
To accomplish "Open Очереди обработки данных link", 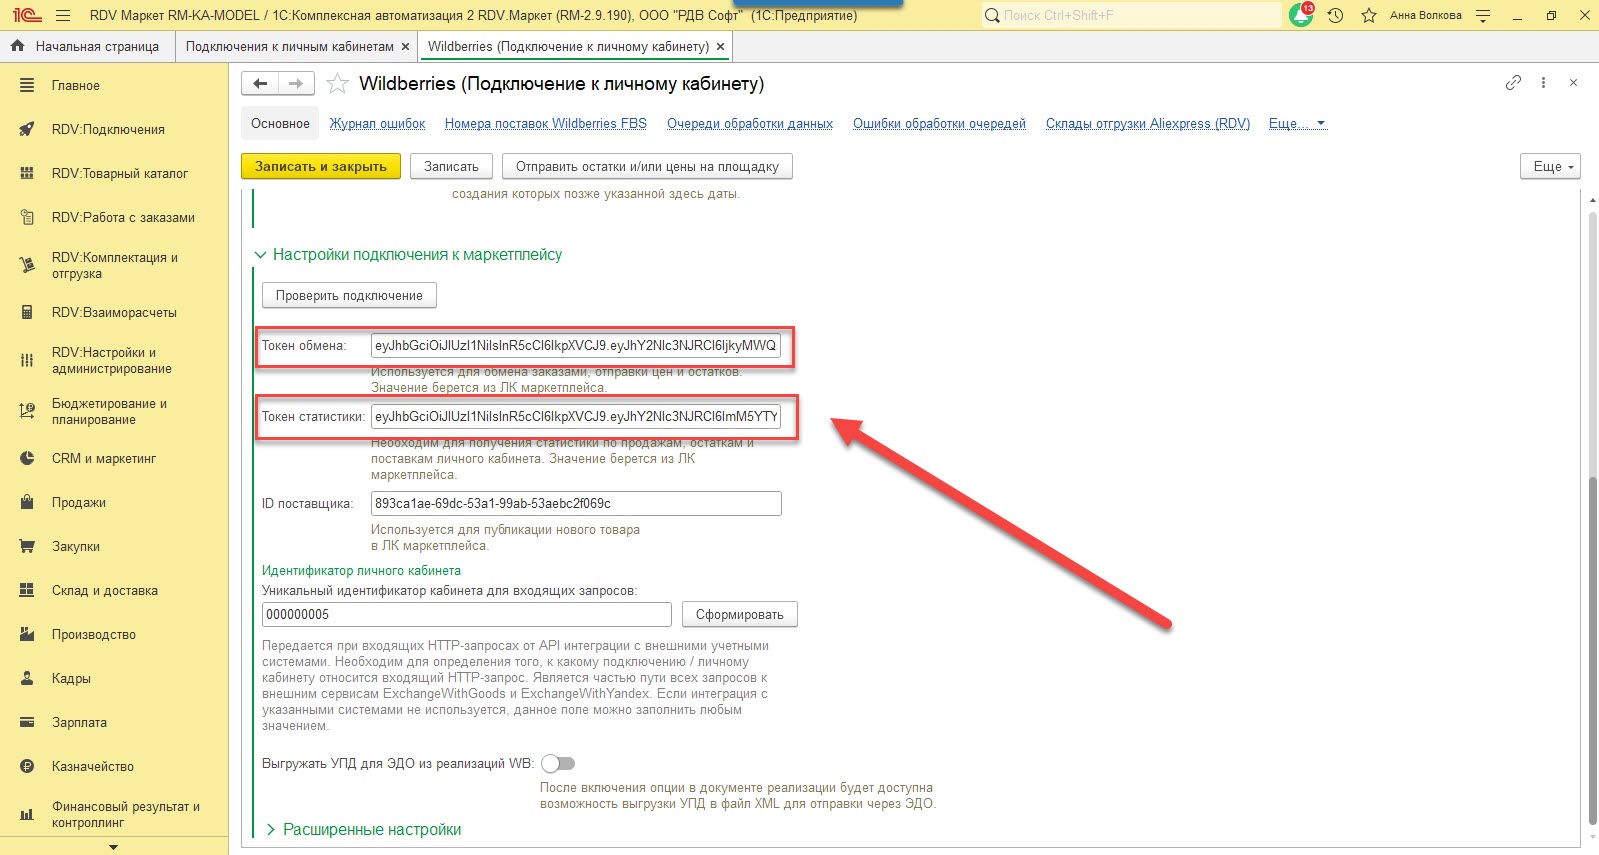I will pyautogui.click(x=750, y=124).
